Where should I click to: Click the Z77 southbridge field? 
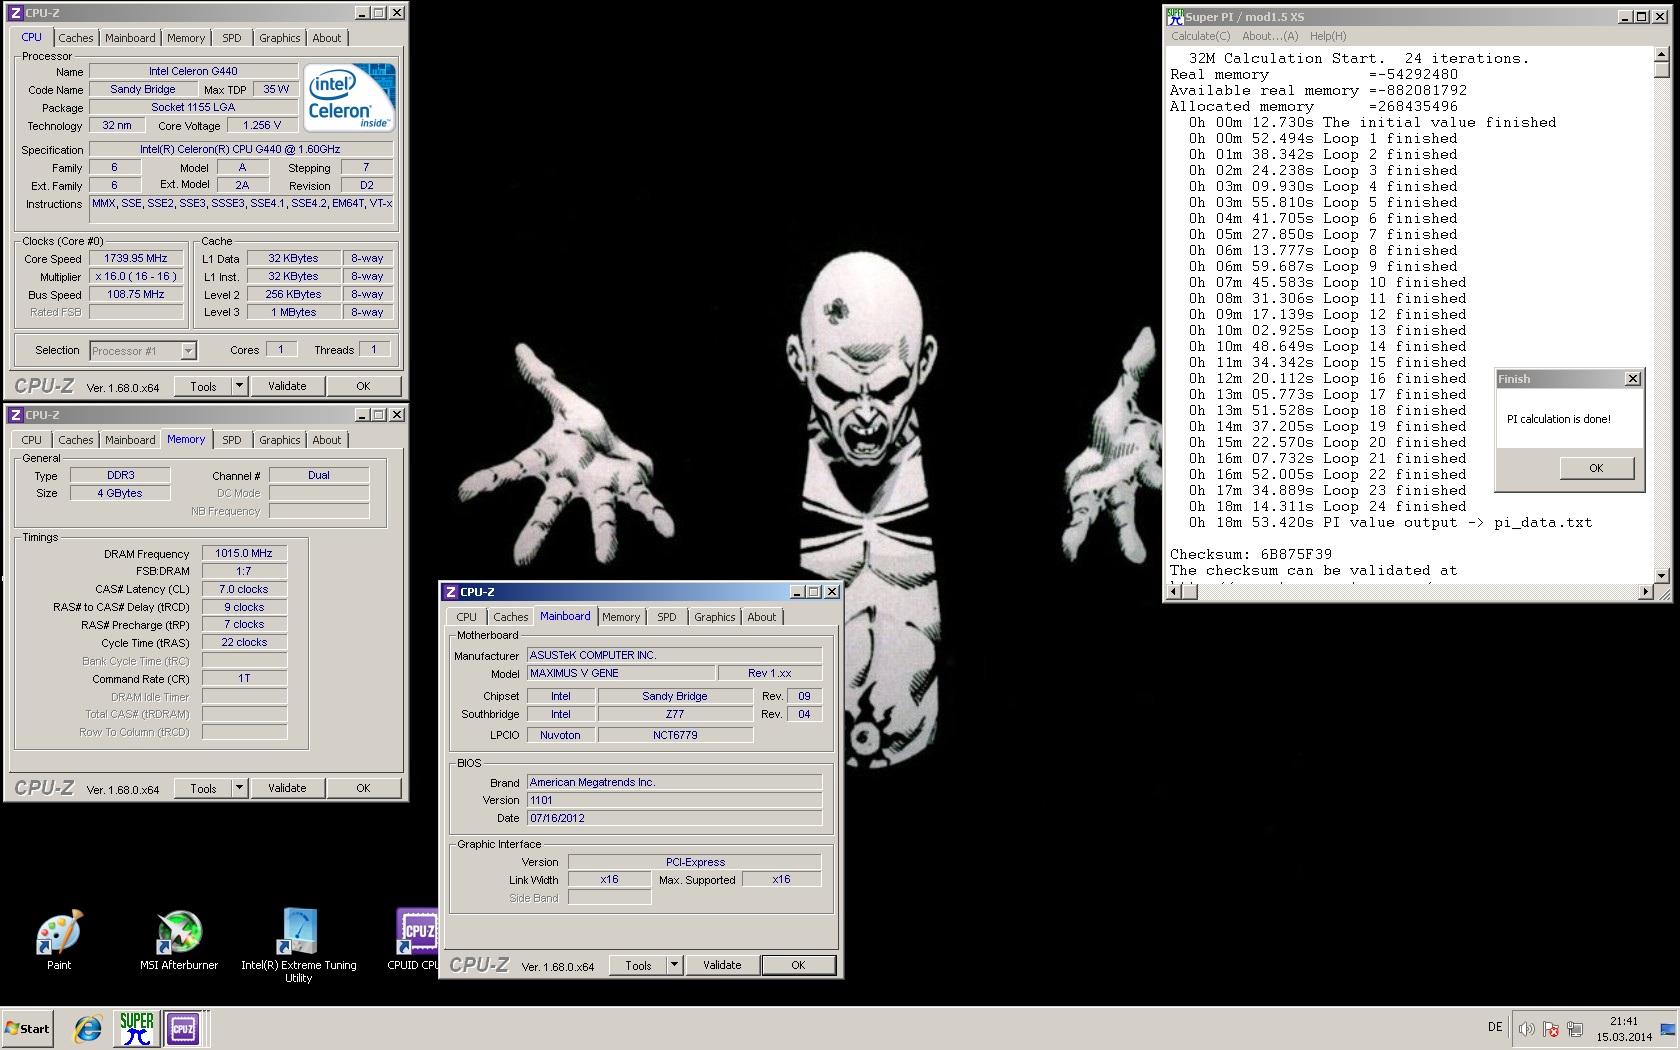click(x=675, y=714)
